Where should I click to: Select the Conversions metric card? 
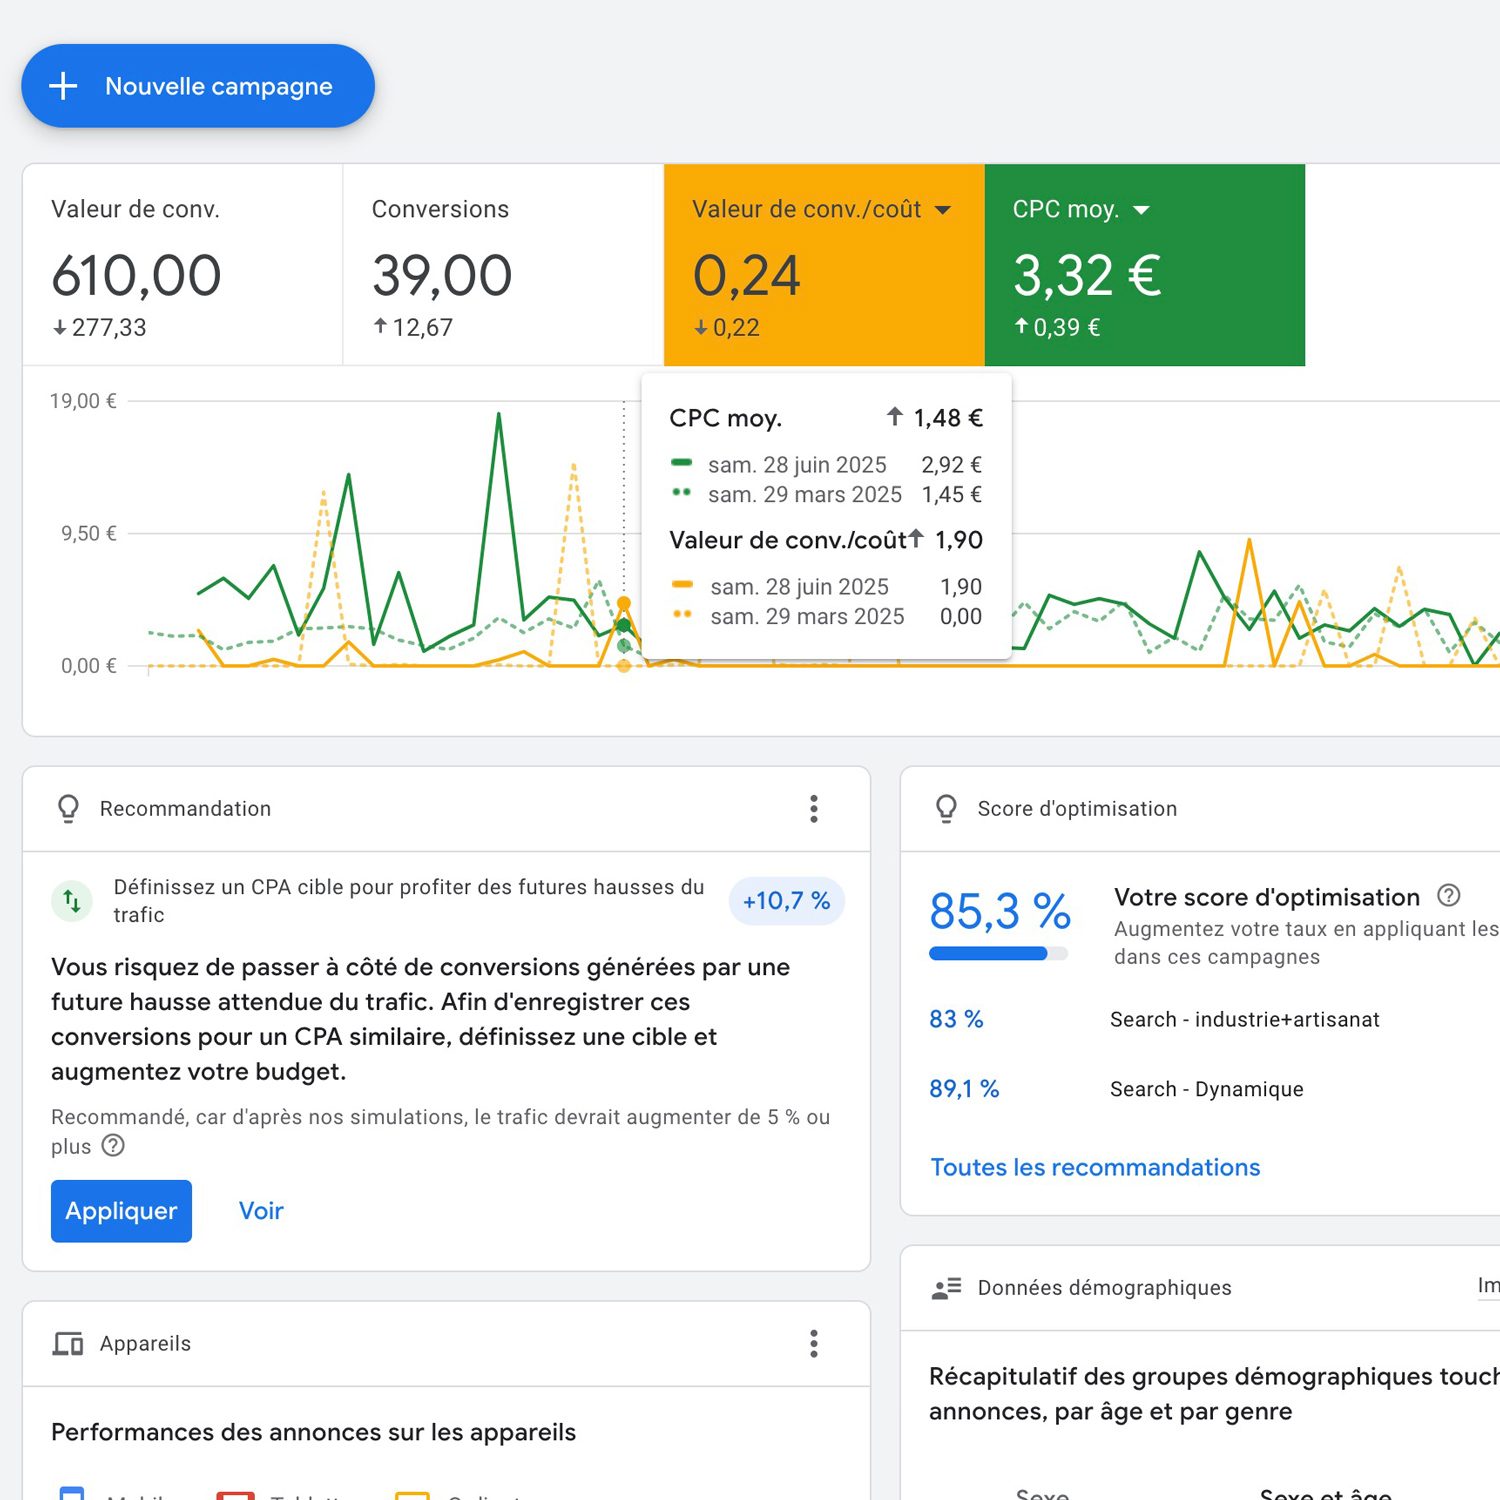coord(503,265)
